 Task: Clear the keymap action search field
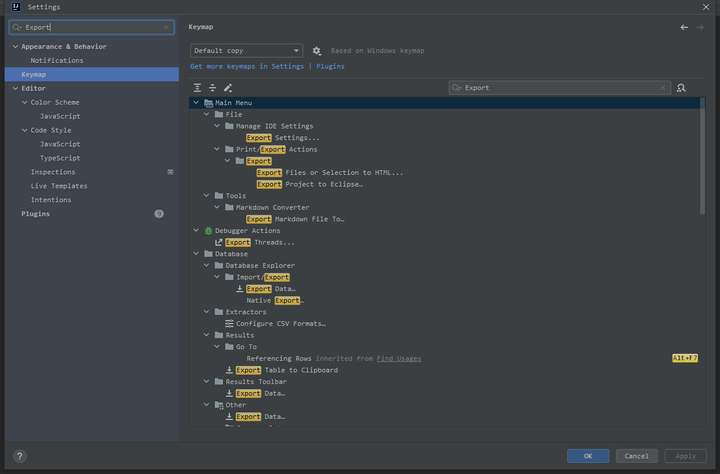[662, 88]
